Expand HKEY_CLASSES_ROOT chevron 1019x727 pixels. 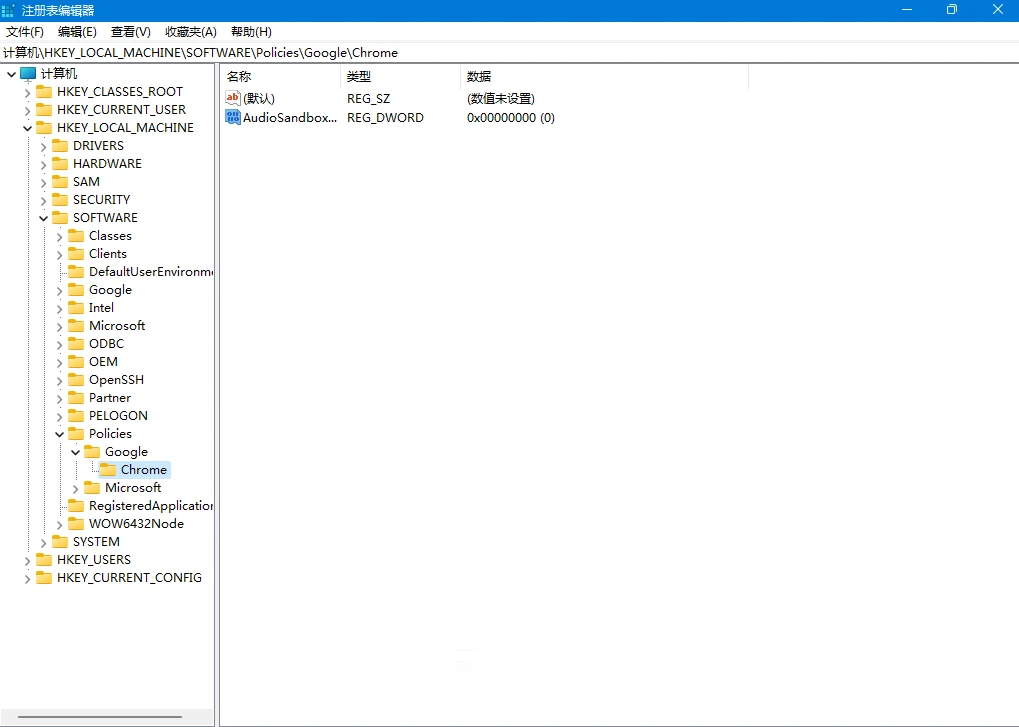coord(27,92)
